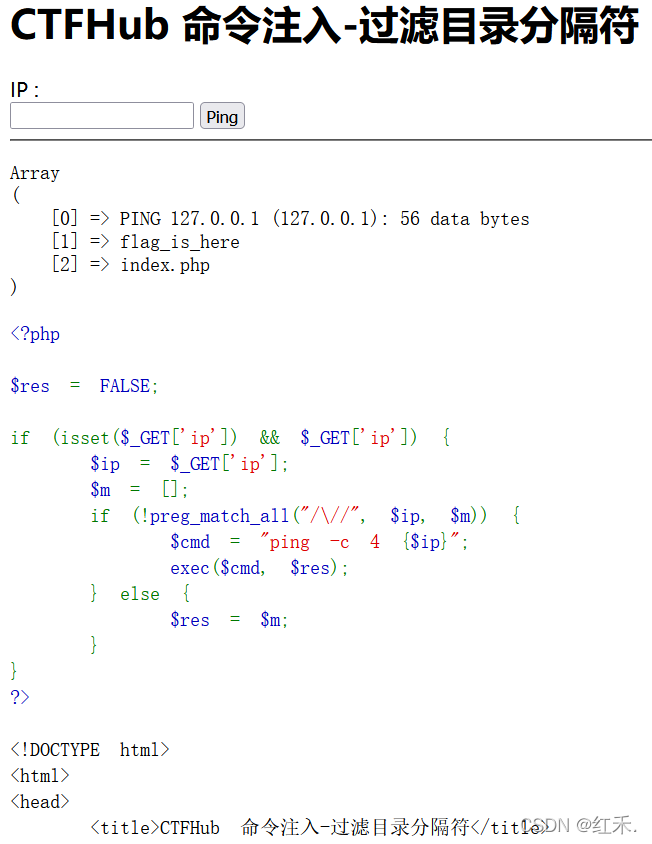Click the '} else {' line
Image resolution: width=652 pixels, height=844 pixels.
tap(140, 594)
